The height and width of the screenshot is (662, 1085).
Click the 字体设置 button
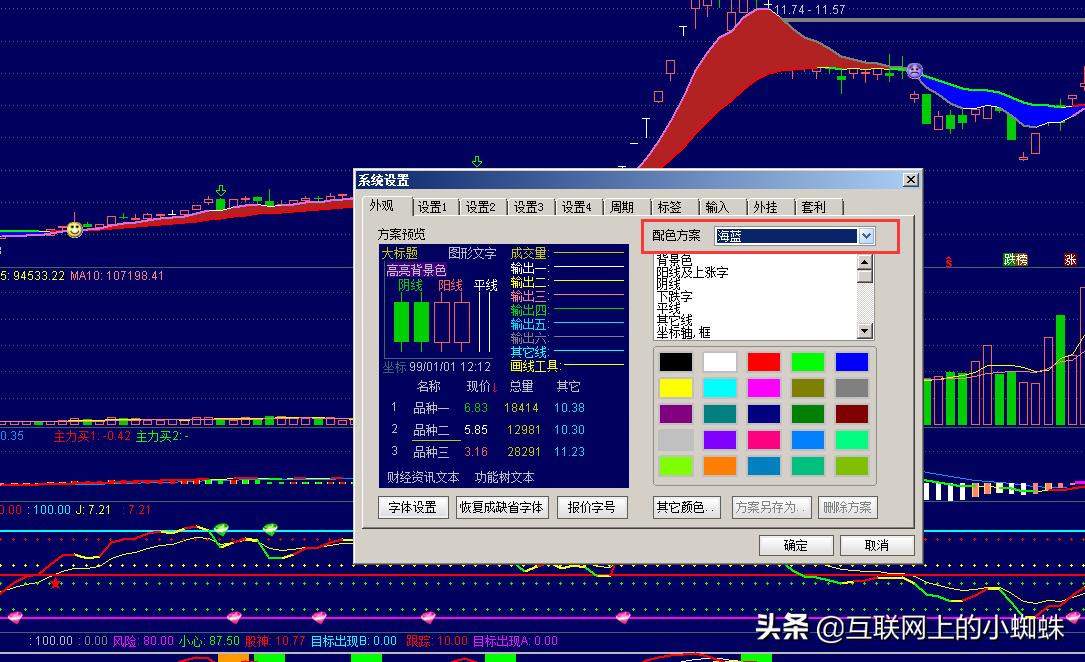412,507
